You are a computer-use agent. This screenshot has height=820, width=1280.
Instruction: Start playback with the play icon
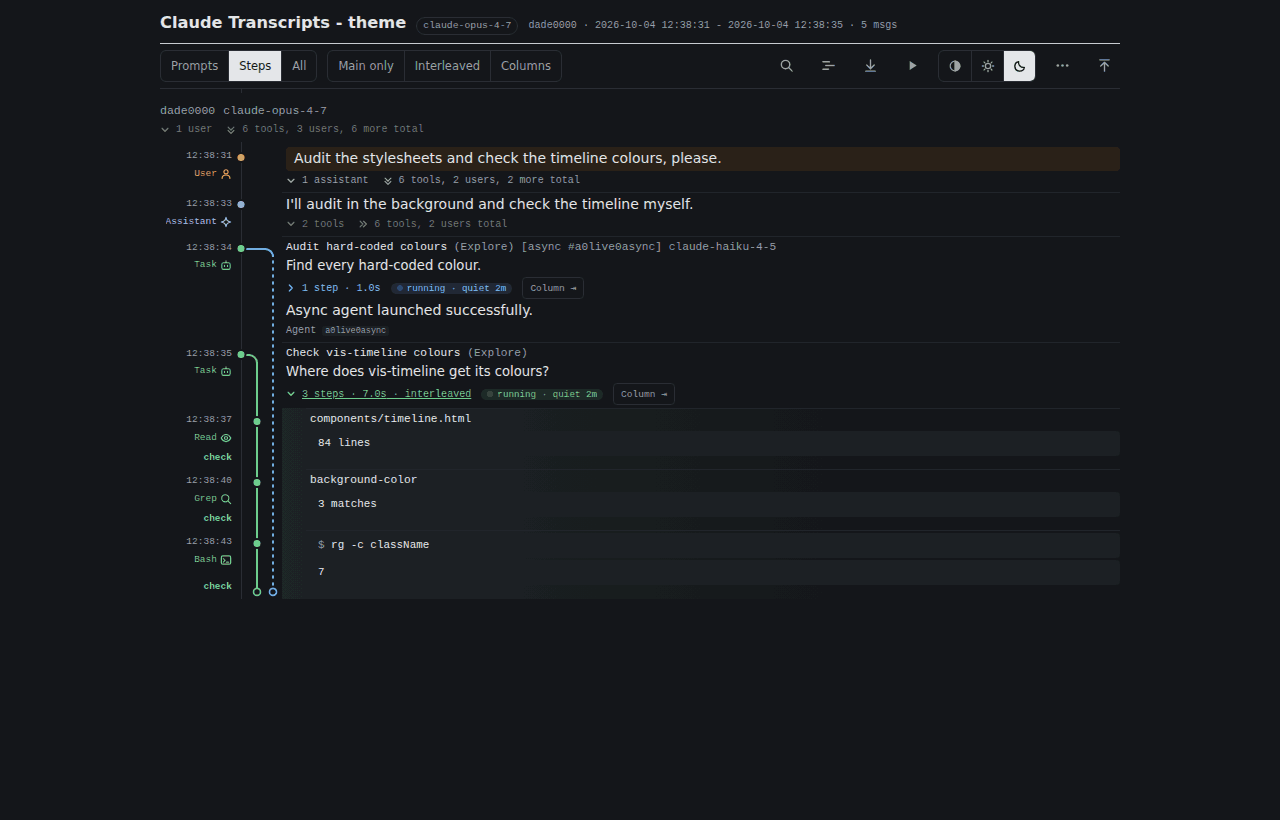click(x=912, y=66)
